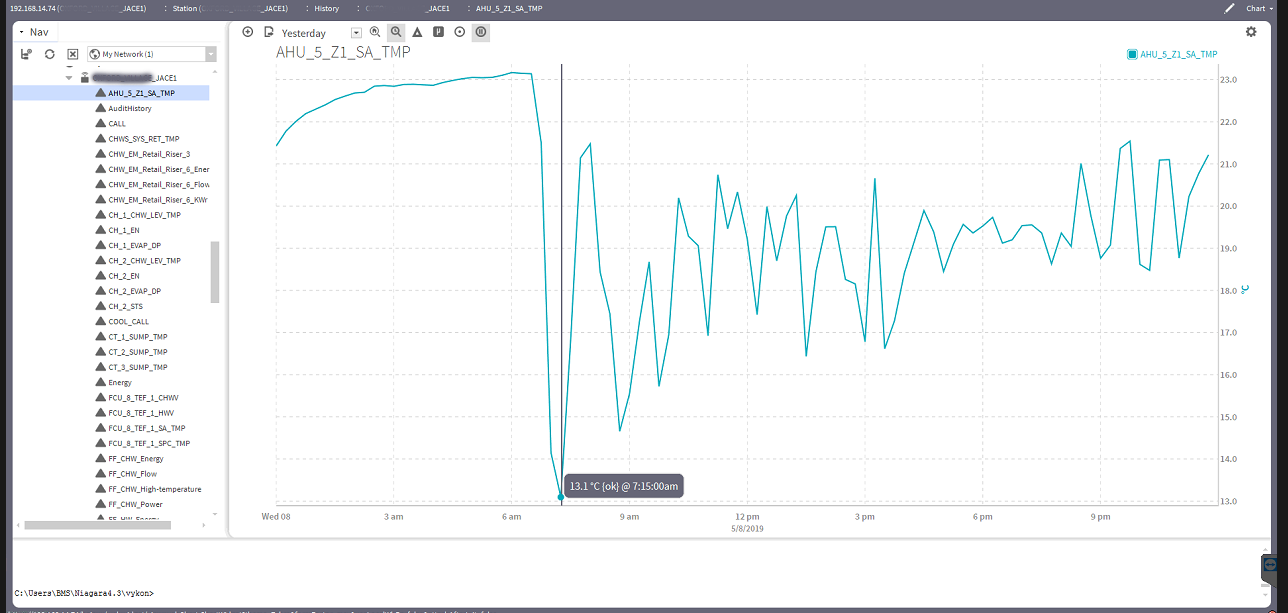This screenshot has width=1288, height=613.
Task: Click the pencil edit icon in top bar
Action: pos(1229,8)
